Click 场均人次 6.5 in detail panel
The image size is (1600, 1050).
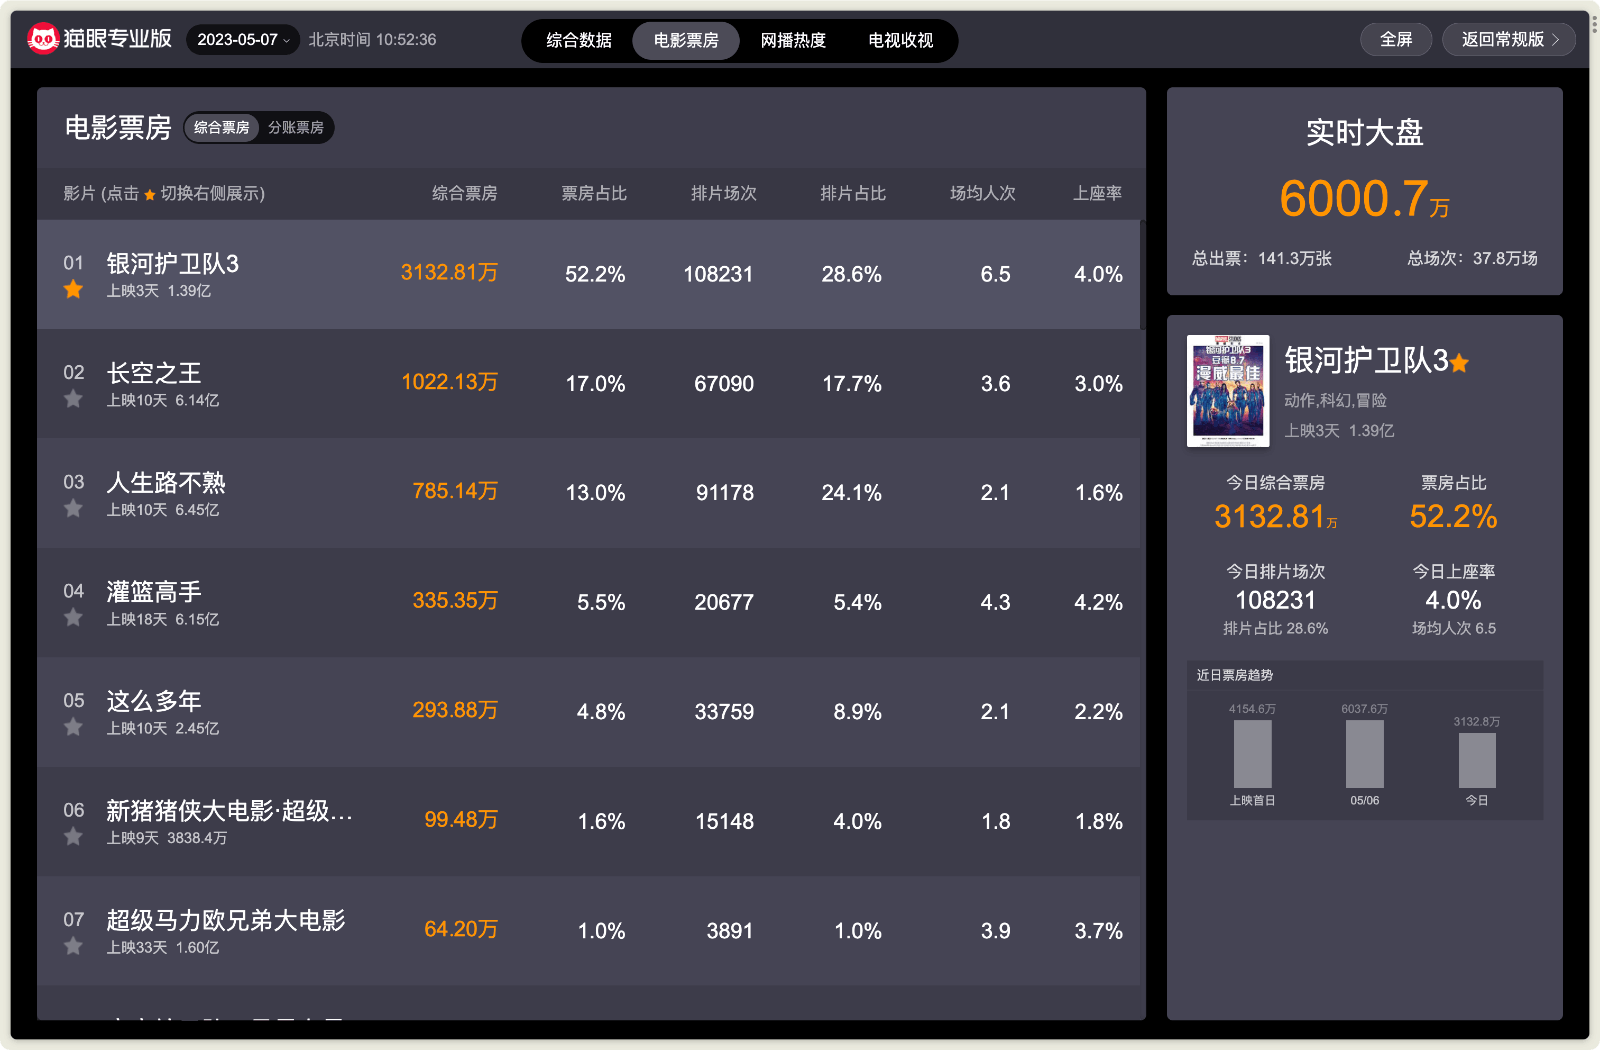(x=1454, y=628)
